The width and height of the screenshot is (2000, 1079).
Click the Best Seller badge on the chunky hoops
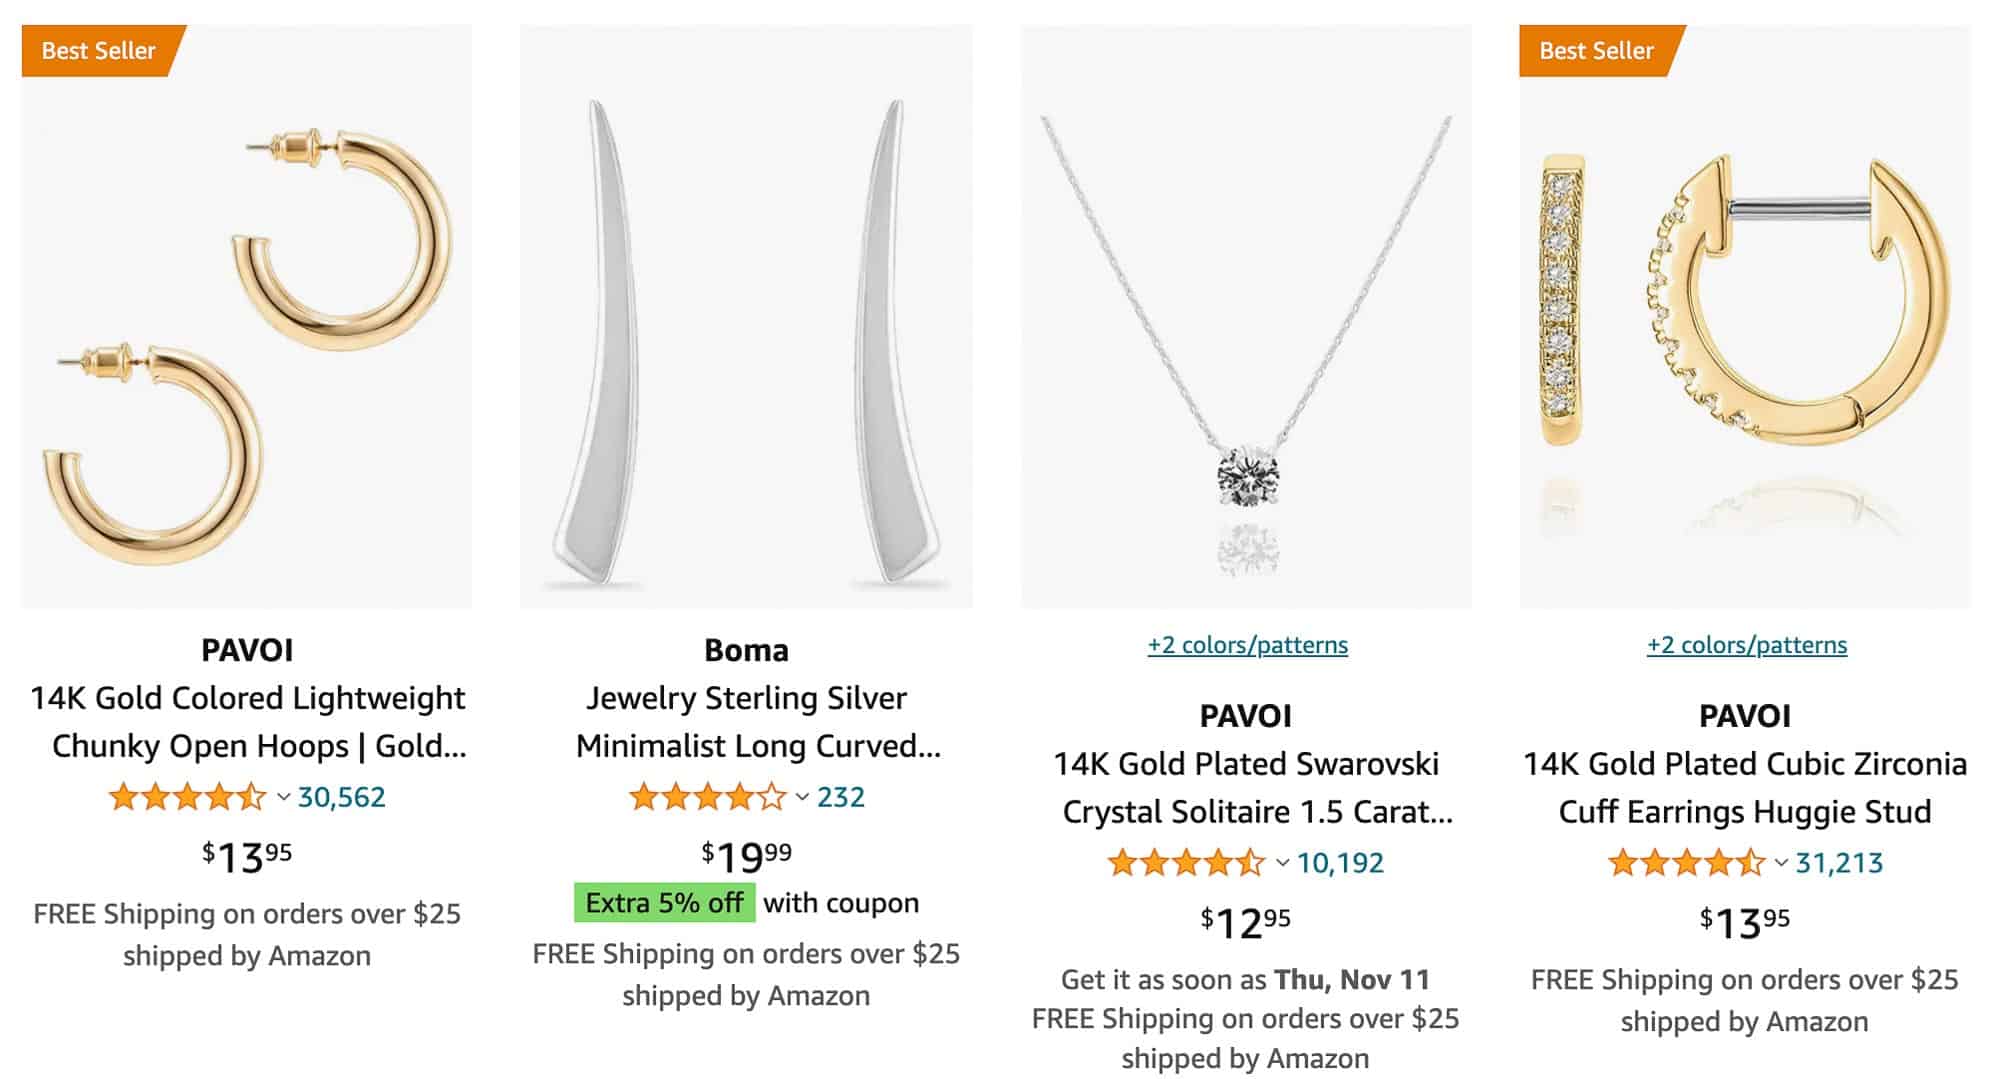tap(99, 51)
